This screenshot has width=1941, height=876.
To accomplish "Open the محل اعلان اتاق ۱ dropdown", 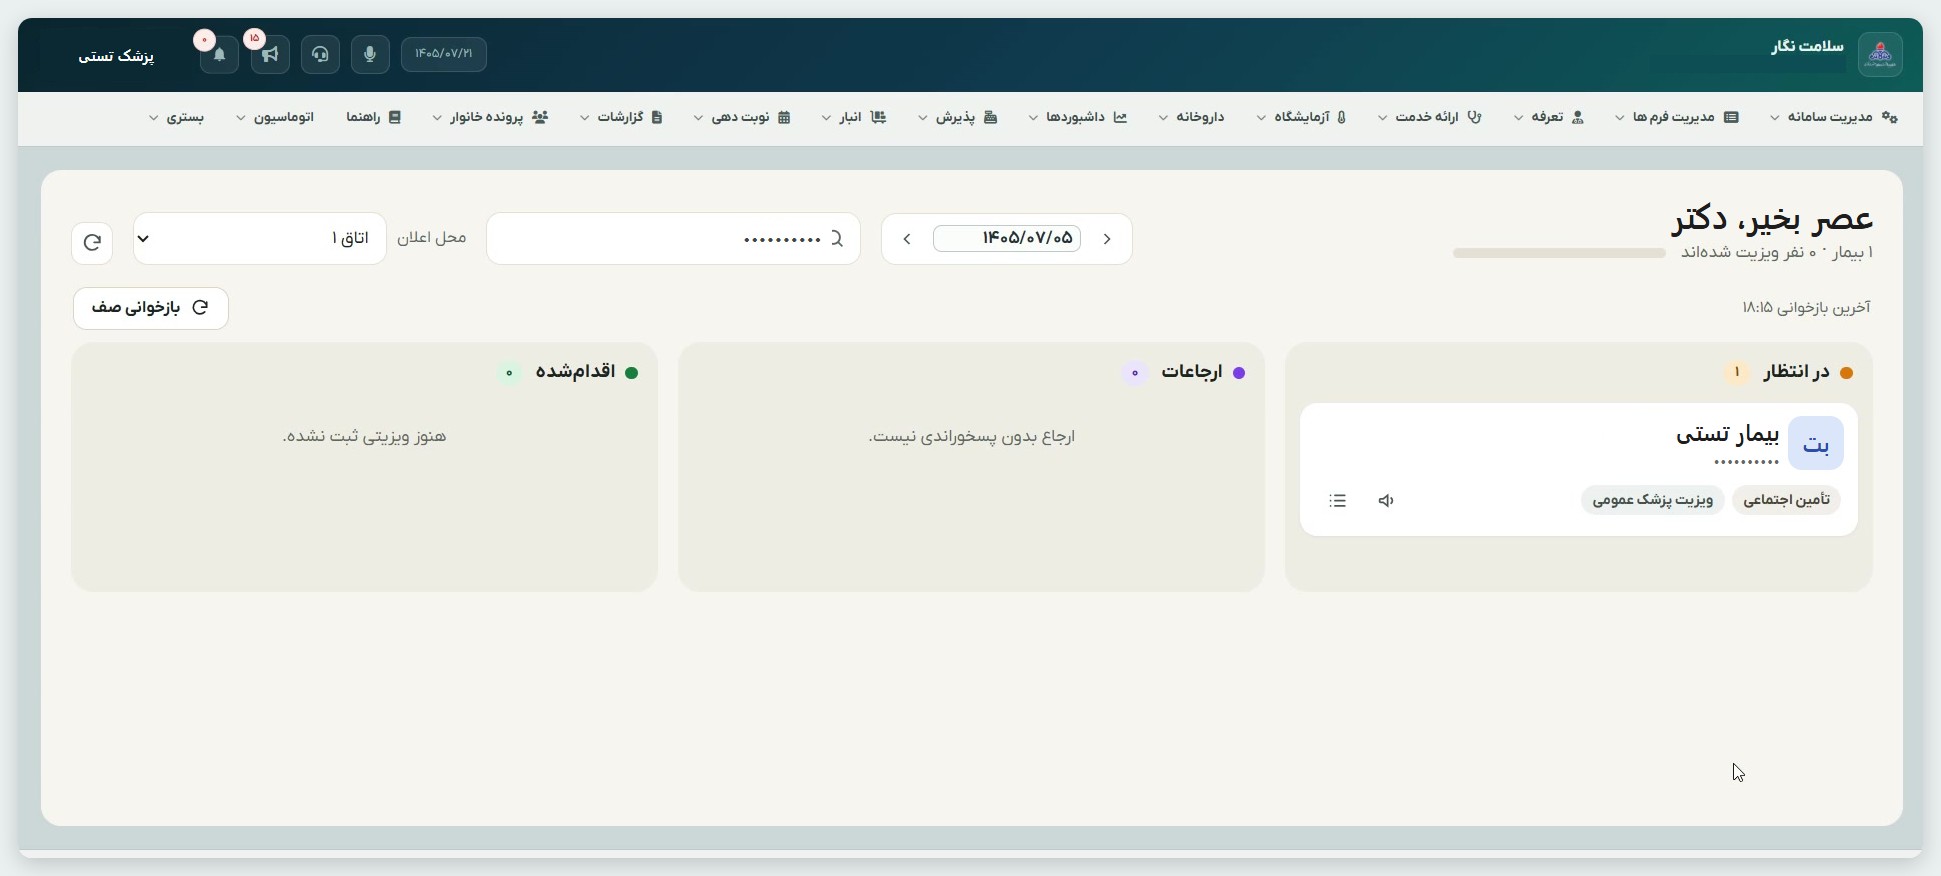I will [260, 238].
